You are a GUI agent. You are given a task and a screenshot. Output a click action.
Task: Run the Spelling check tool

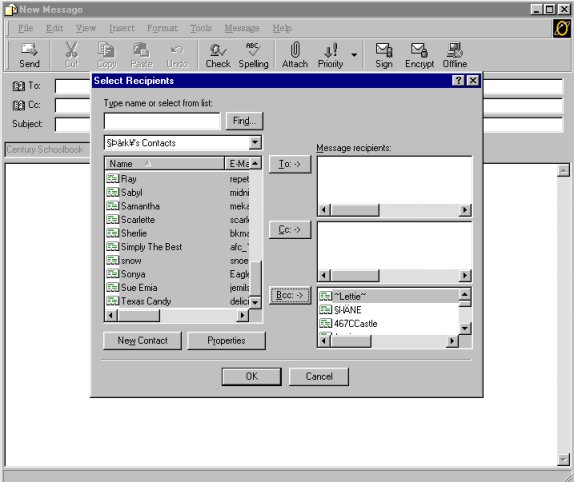point(253,55)
